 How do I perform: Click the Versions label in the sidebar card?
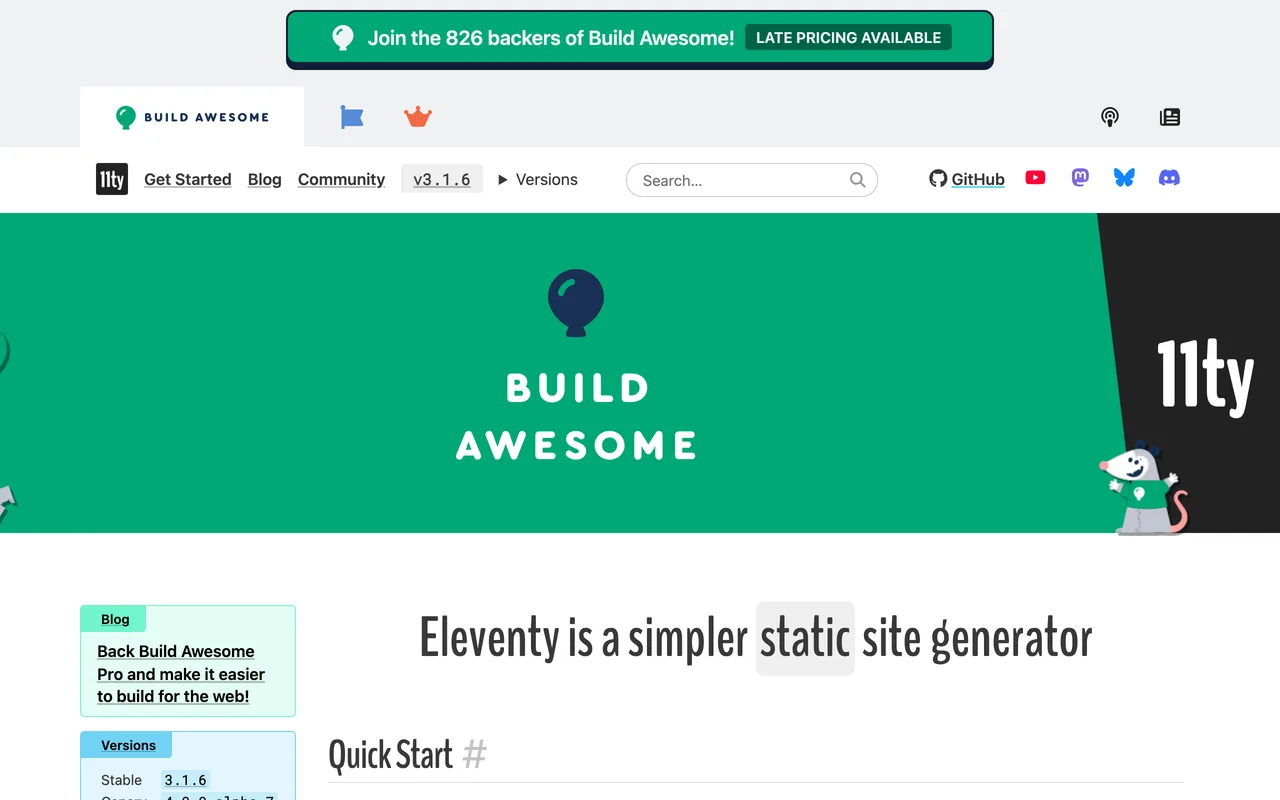coord(128,745)
